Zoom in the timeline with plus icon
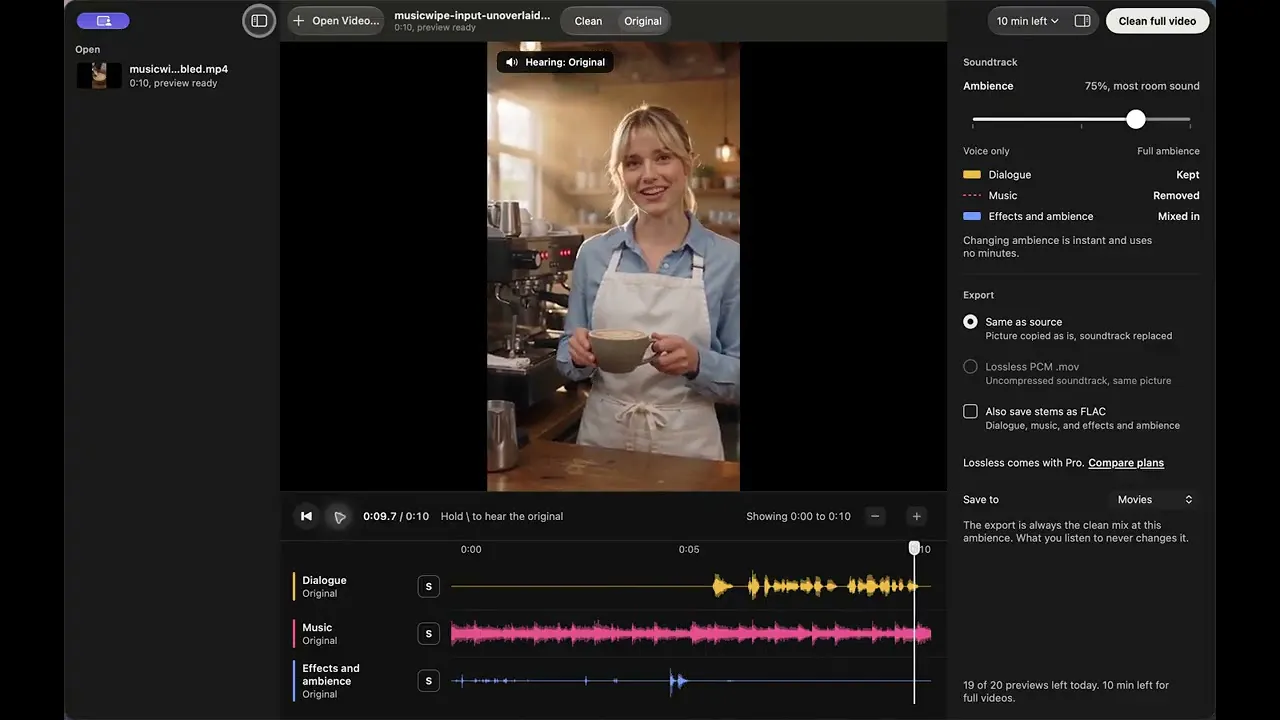This screenshot has height=720, width=1280. click(916, 516)
